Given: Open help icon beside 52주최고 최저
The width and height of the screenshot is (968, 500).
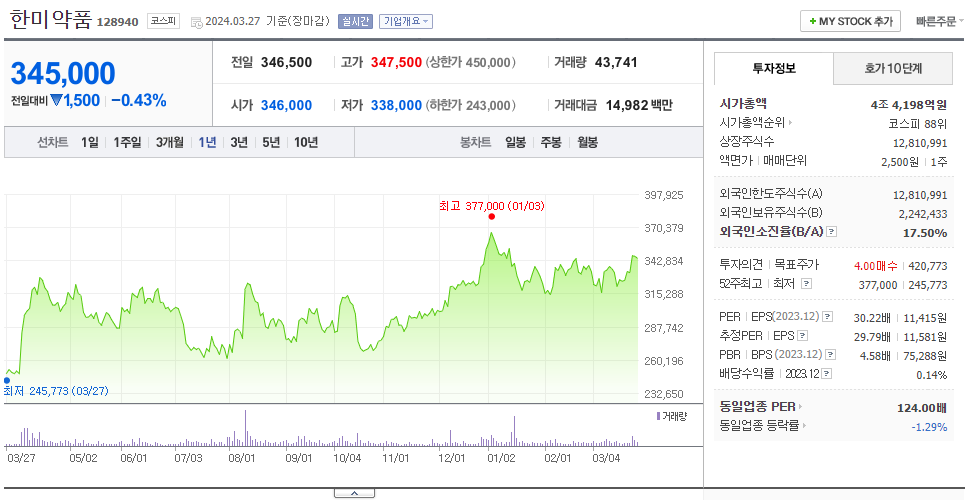Looking at the screenshot, I should [806, 284].
